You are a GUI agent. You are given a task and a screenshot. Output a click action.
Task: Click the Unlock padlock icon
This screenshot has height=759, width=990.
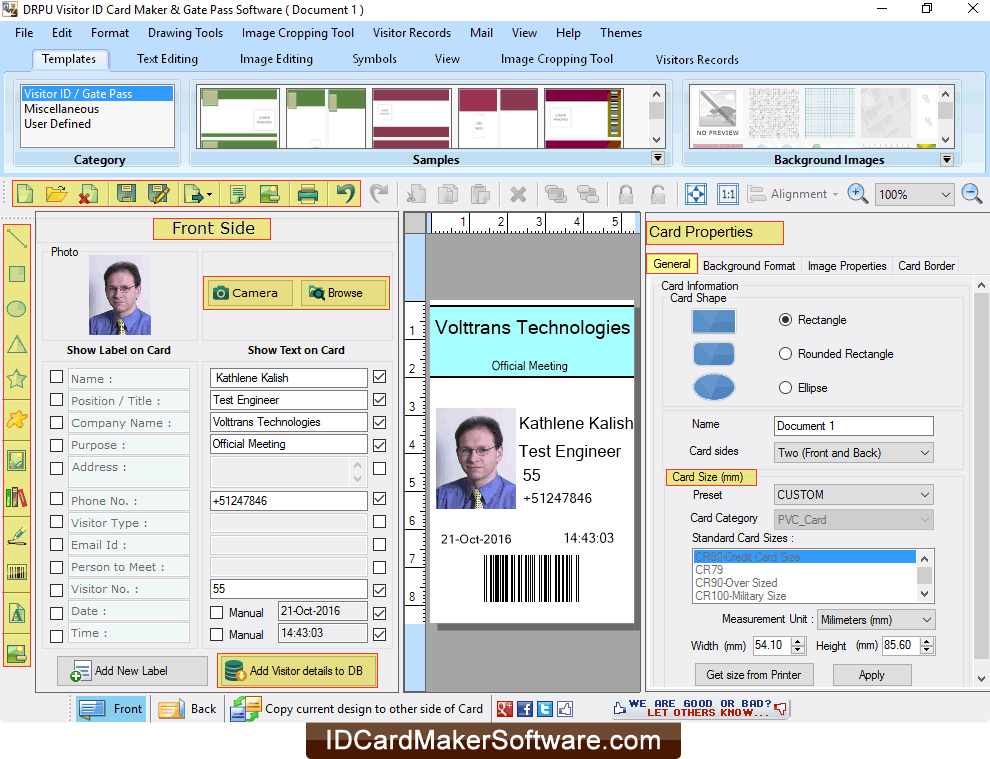(657, 194)
